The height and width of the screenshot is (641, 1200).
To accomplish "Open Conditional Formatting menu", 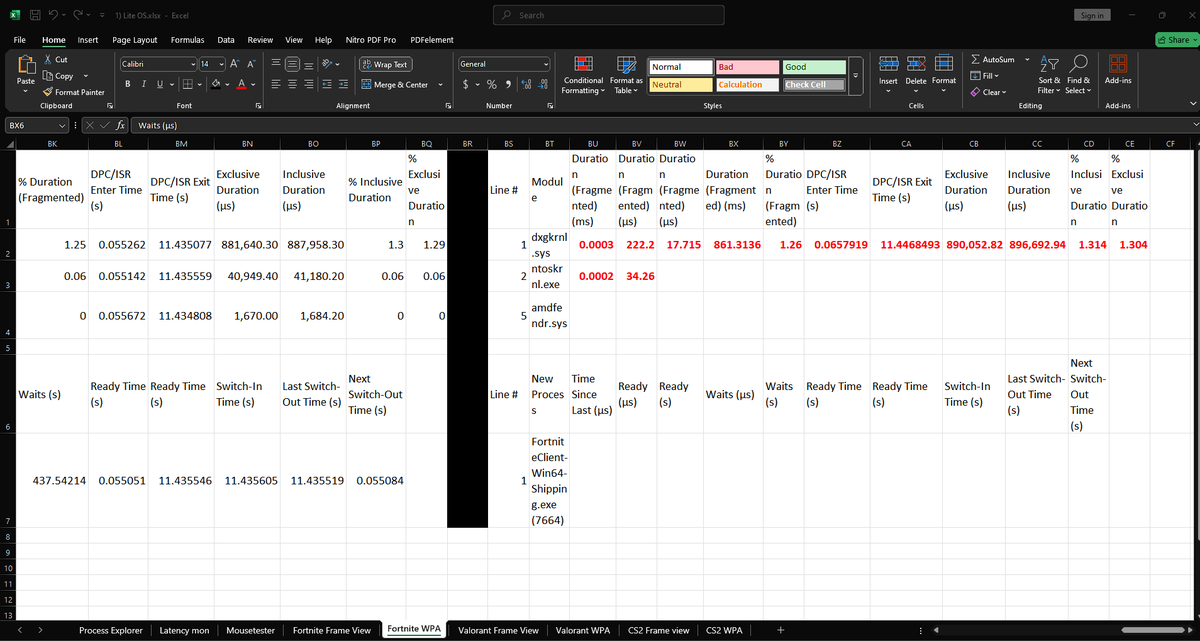I will pyautogui.click(x=582, y=76).
